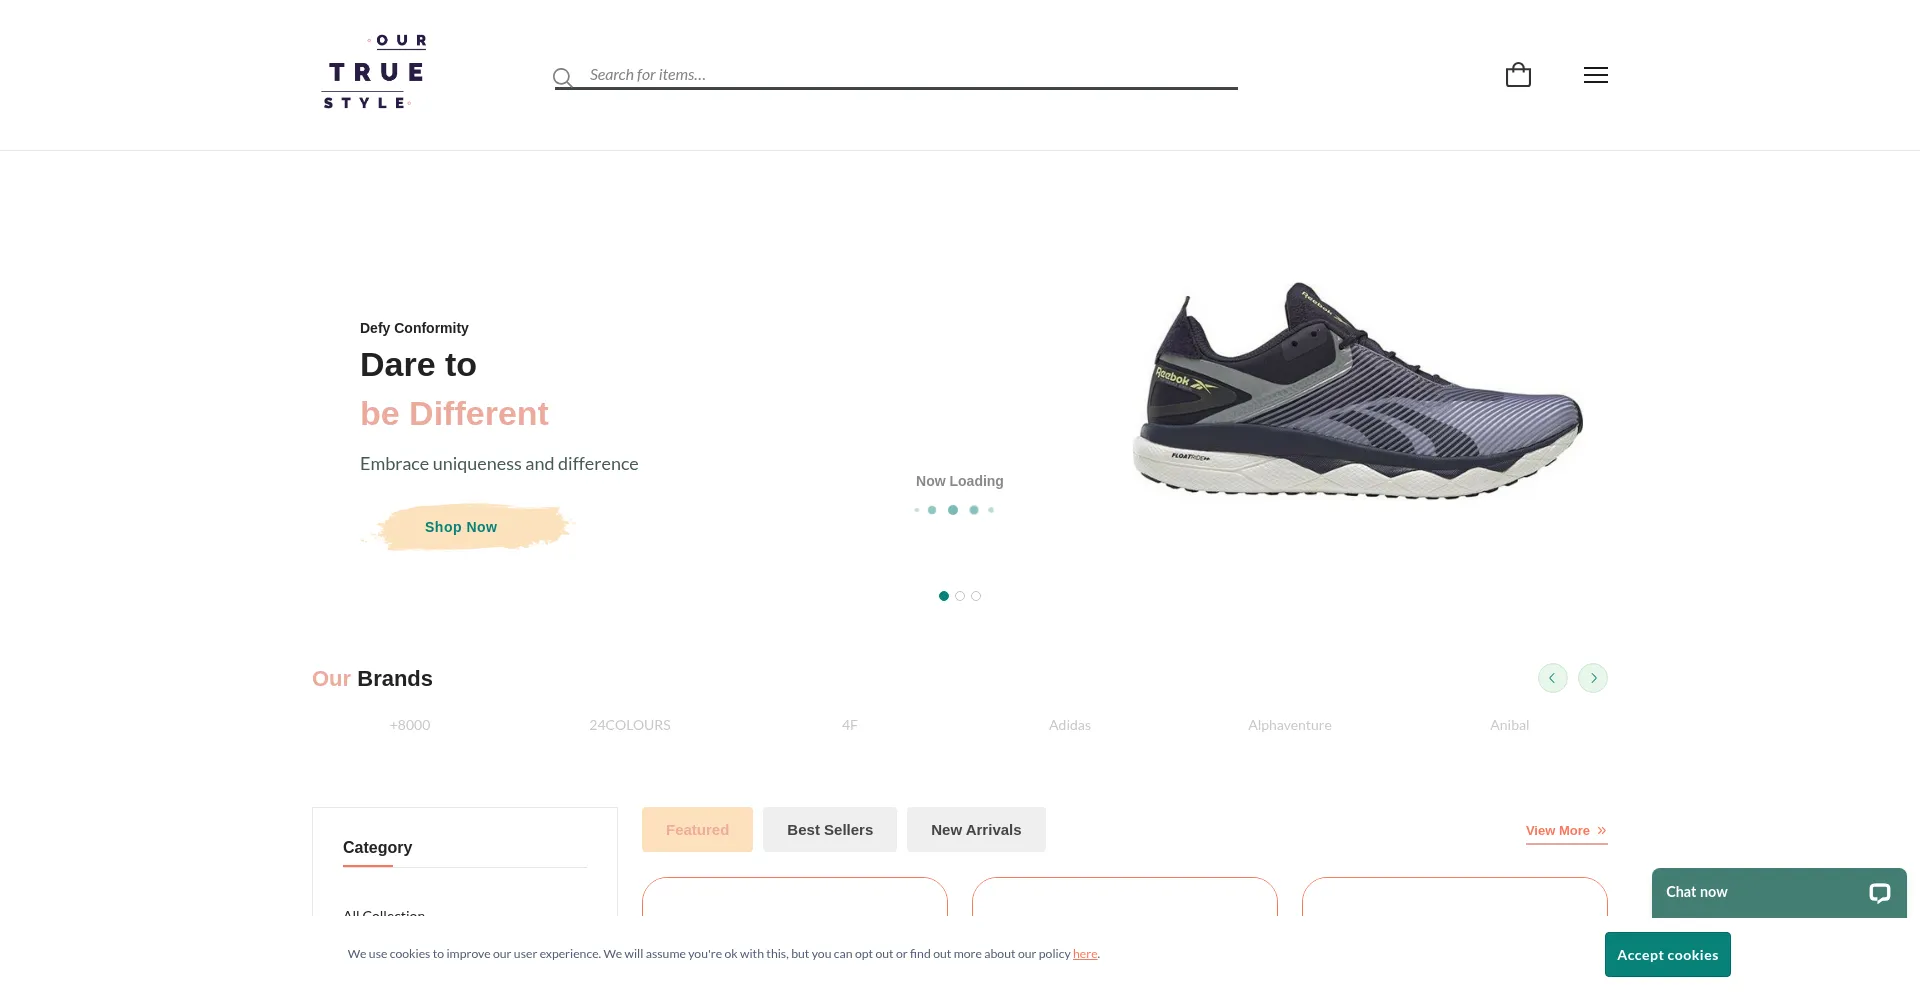Viewport: 1920px width, 993px height.
Task: Open the 24COLOURS brand
Action: 630,725
